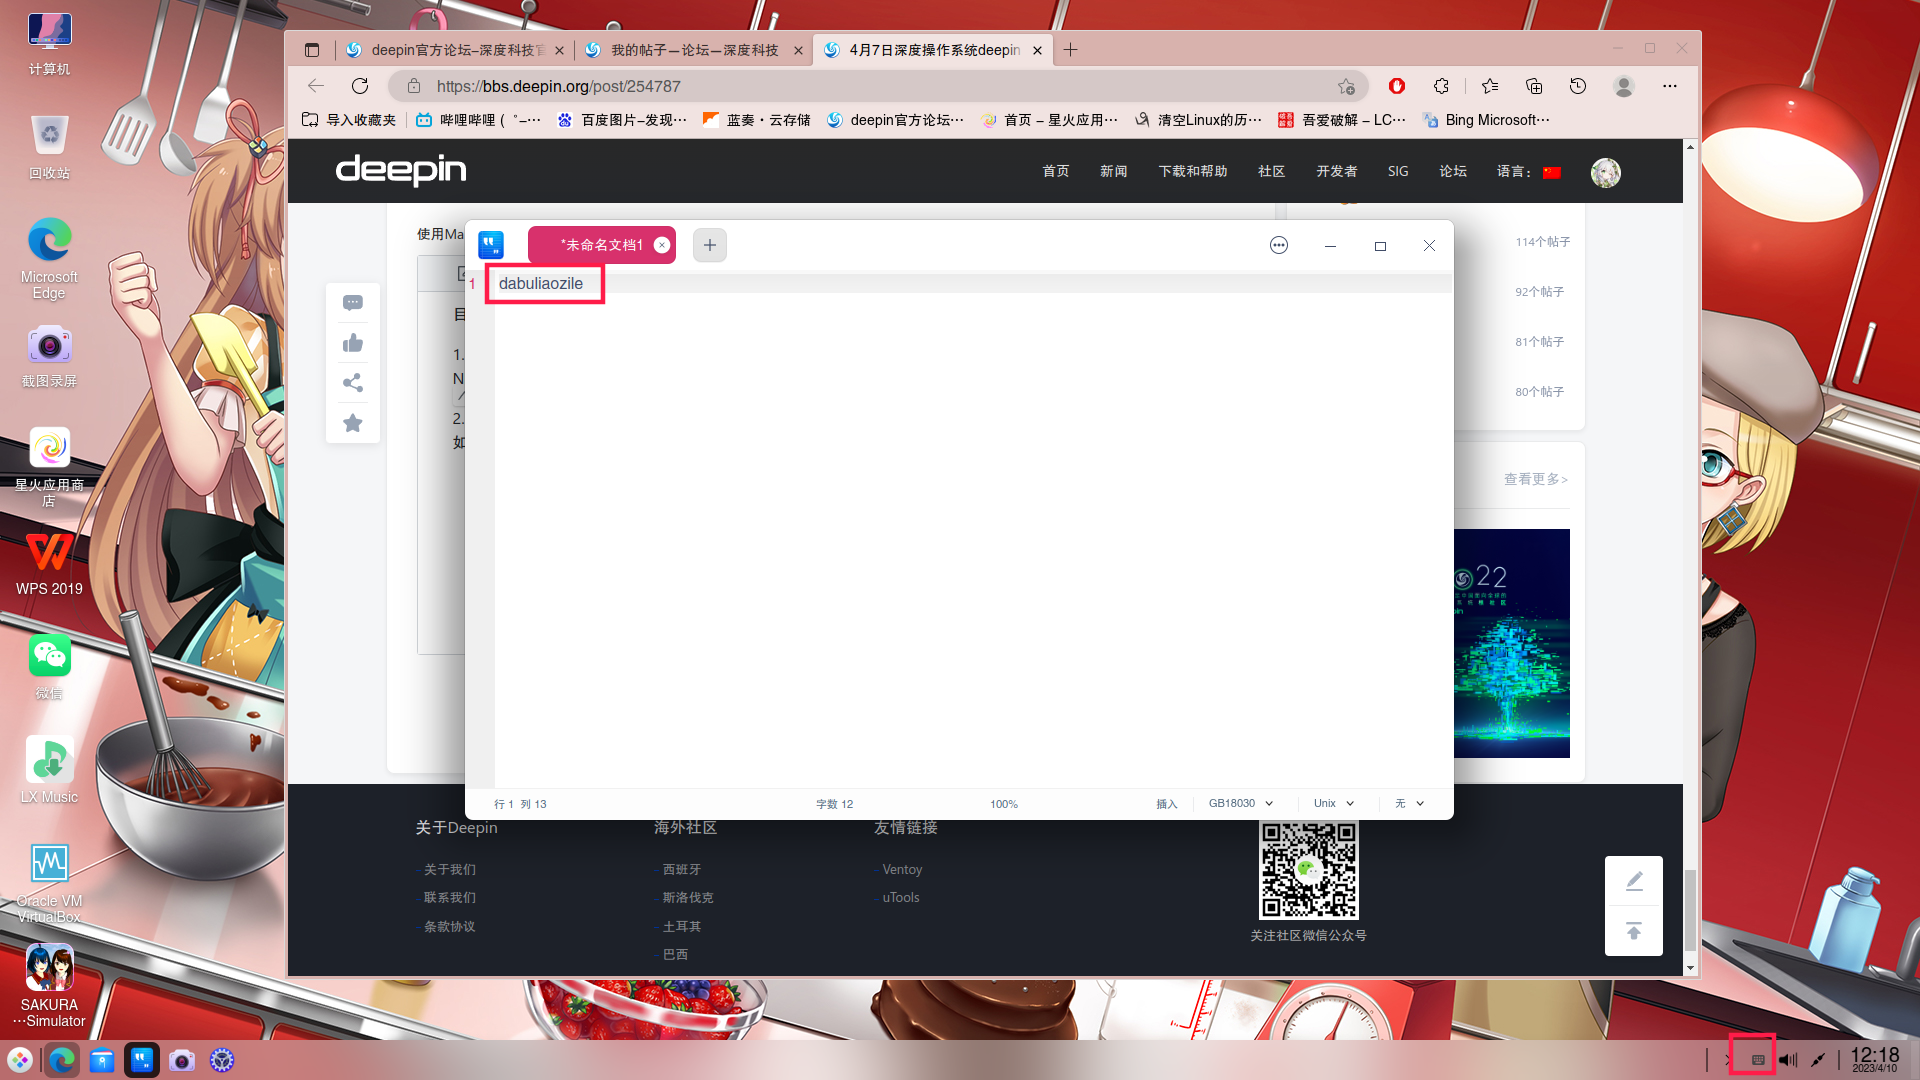Favorite the post with the star icon
Image resolution: width=1920 pixels, height=1080 pixels.
pyautogui.click(x=352, y=423)
